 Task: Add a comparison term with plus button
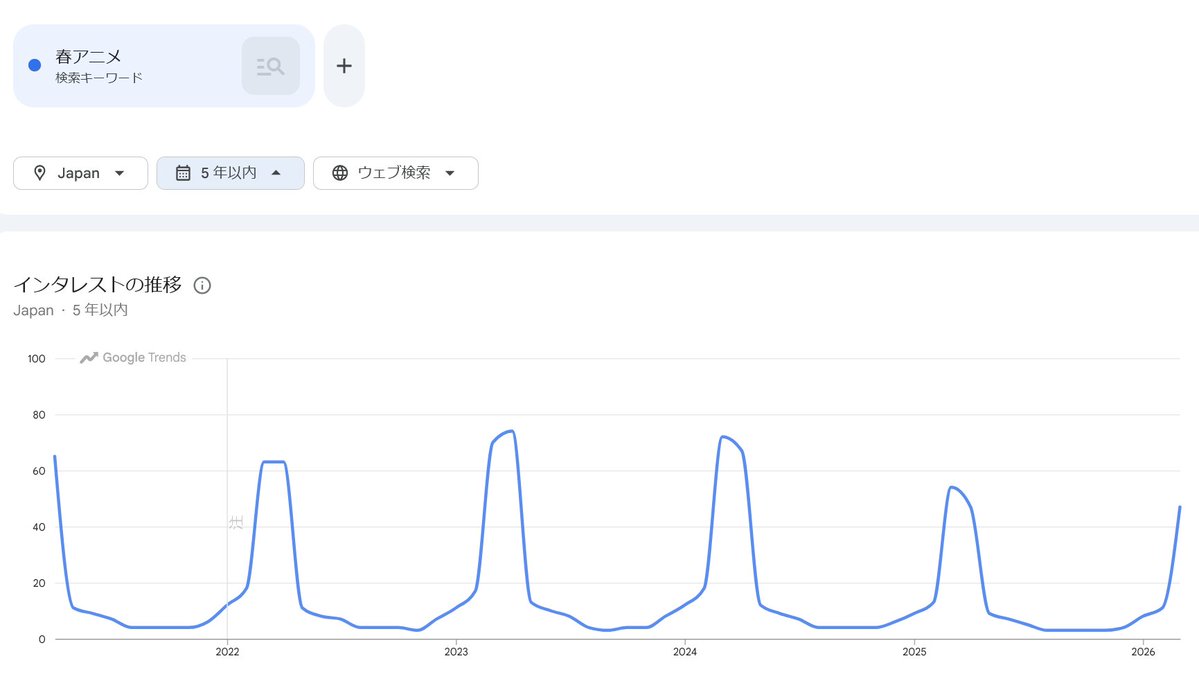click(x=344, y=66)
